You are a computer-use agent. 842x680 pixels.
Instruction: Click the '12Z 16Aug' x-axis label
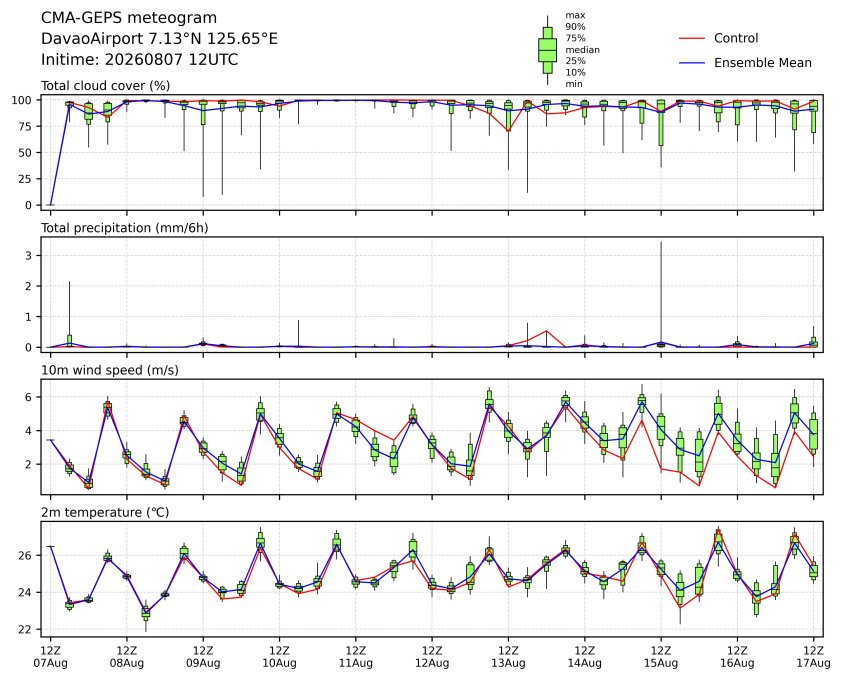point(737,657)
